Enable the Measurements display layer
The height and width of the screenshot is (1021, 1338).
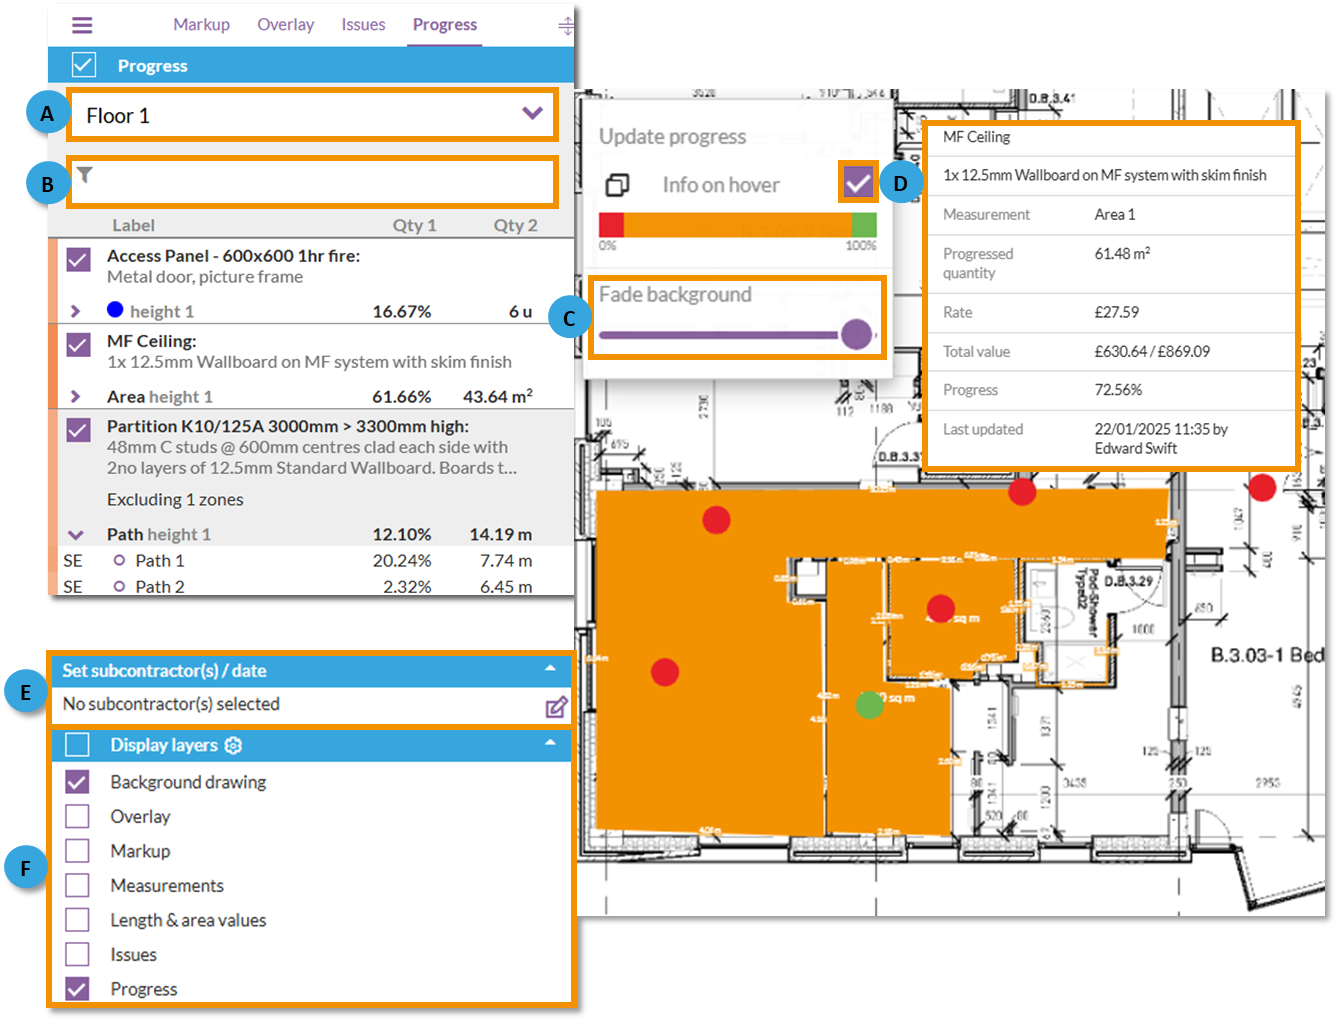(77, 885)
